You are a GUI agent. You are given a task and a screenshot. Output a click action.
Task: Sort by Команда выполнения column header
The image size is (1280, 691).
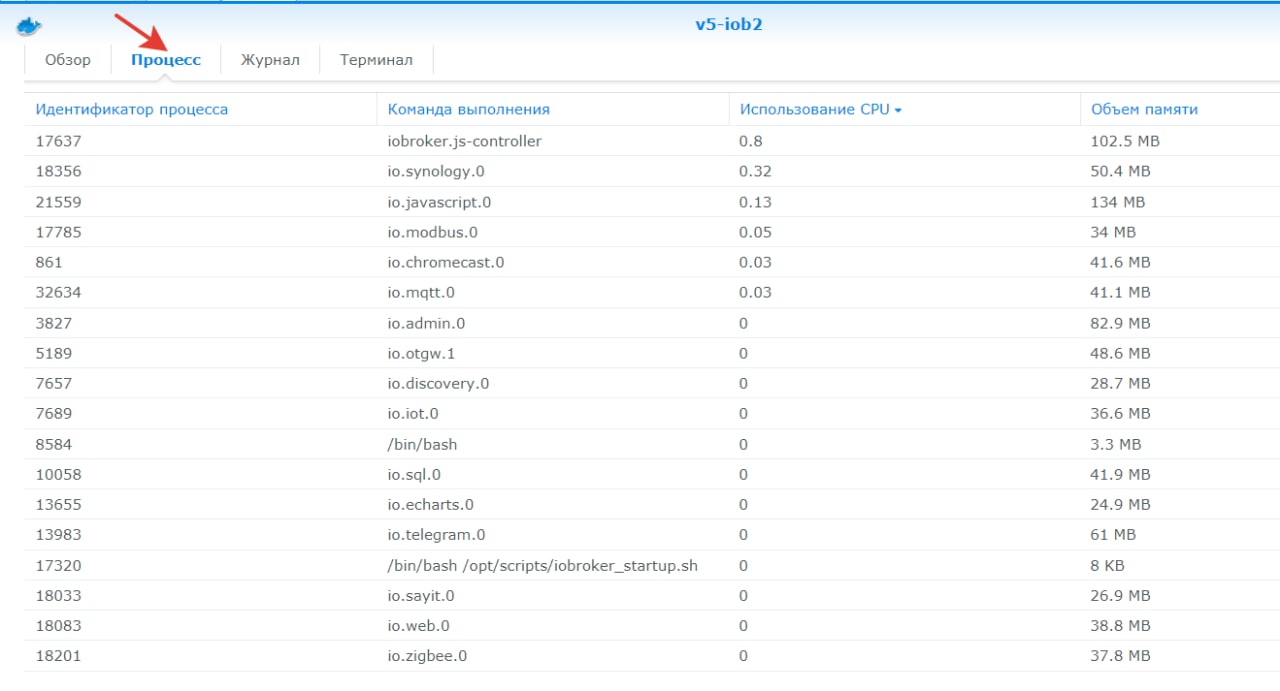click(x=469, y=110)
